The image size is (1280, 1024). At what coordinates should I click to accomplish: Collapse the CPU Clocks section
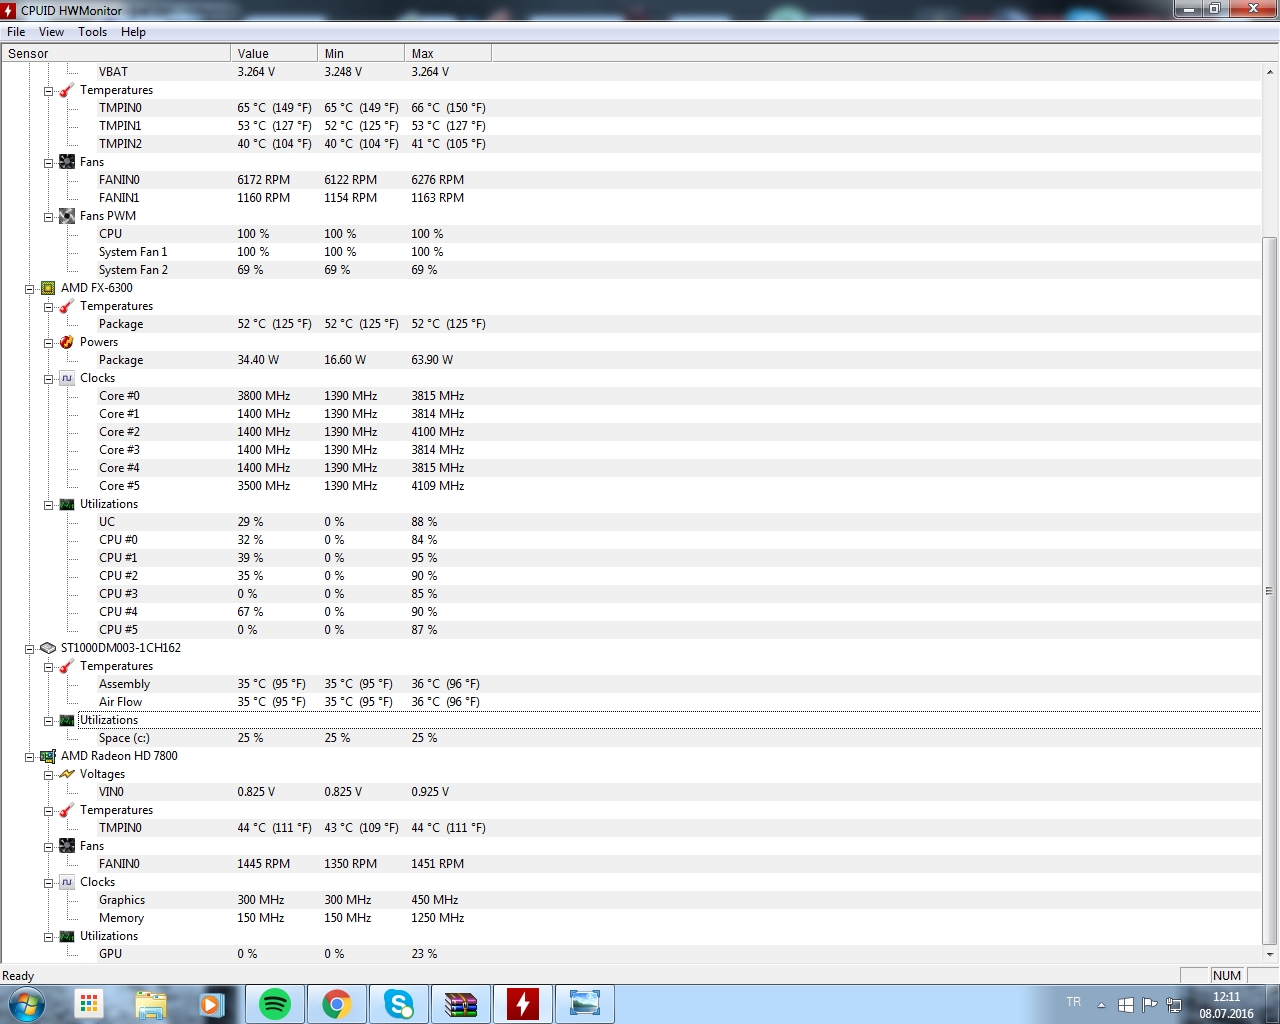(49, 379)
